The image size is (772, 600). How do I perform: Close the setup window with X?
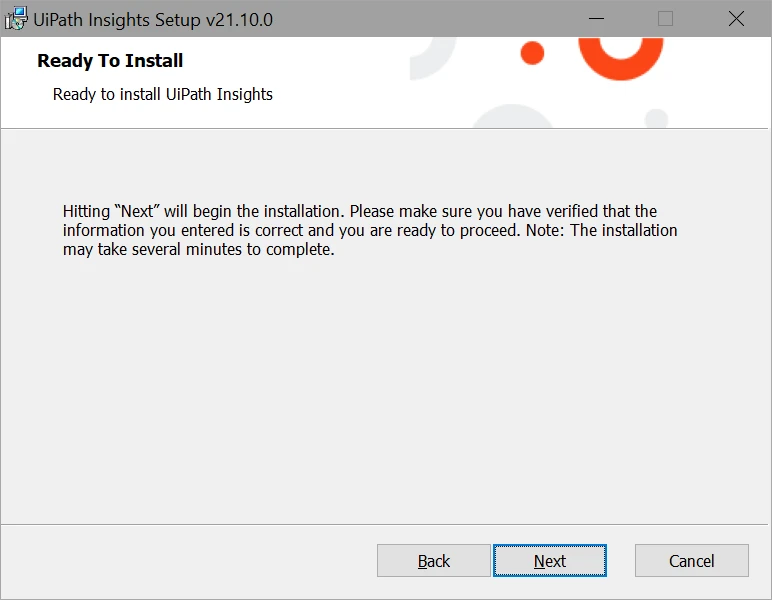click(736, 19)
